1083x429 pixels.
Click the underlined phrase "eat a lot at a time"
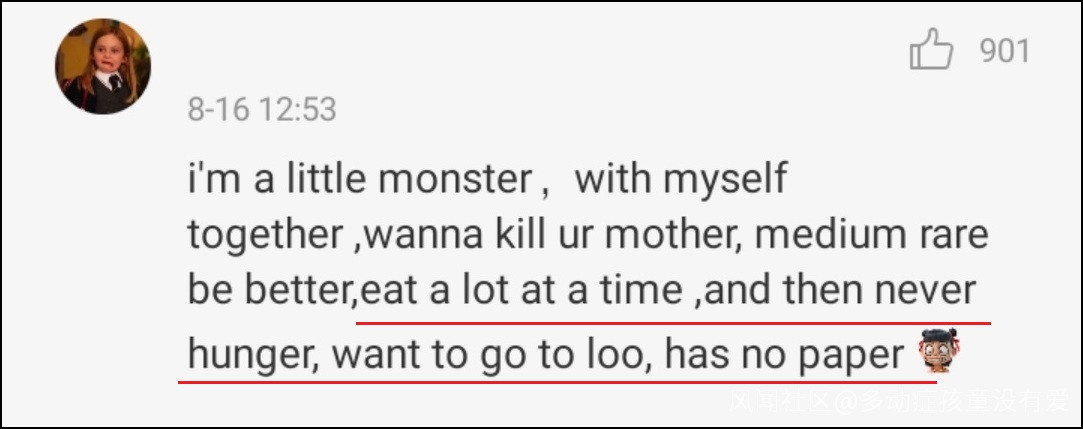pos(520,291)
